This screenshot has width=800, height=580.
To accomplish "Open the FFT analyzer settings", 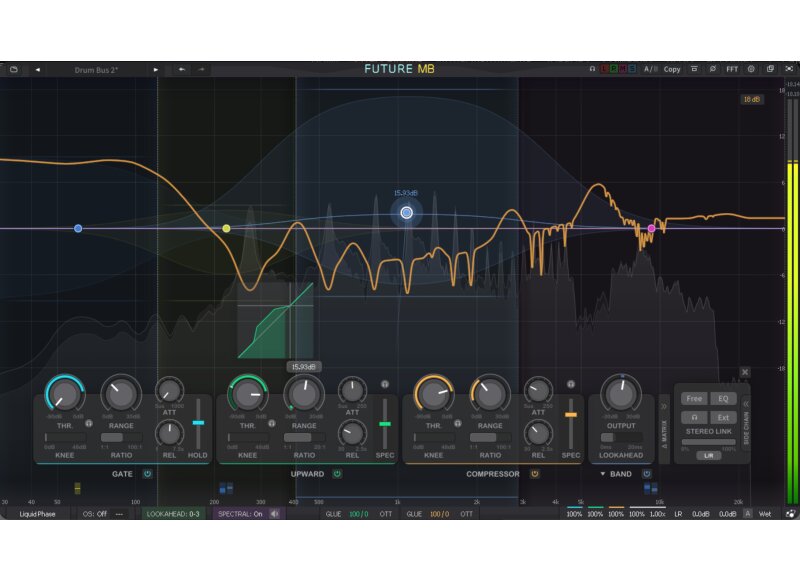I will coord(732,69).
